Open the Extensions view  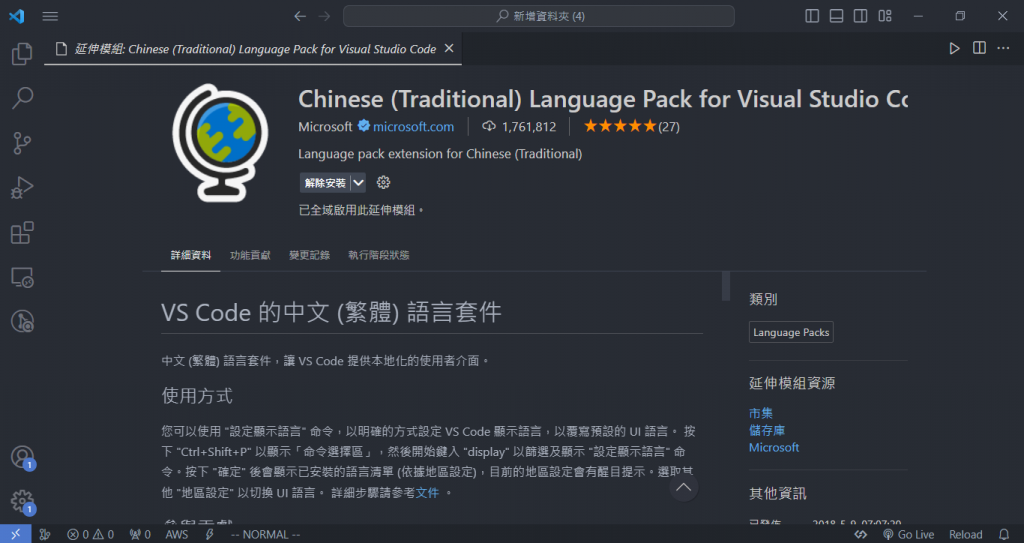point(22,233)
